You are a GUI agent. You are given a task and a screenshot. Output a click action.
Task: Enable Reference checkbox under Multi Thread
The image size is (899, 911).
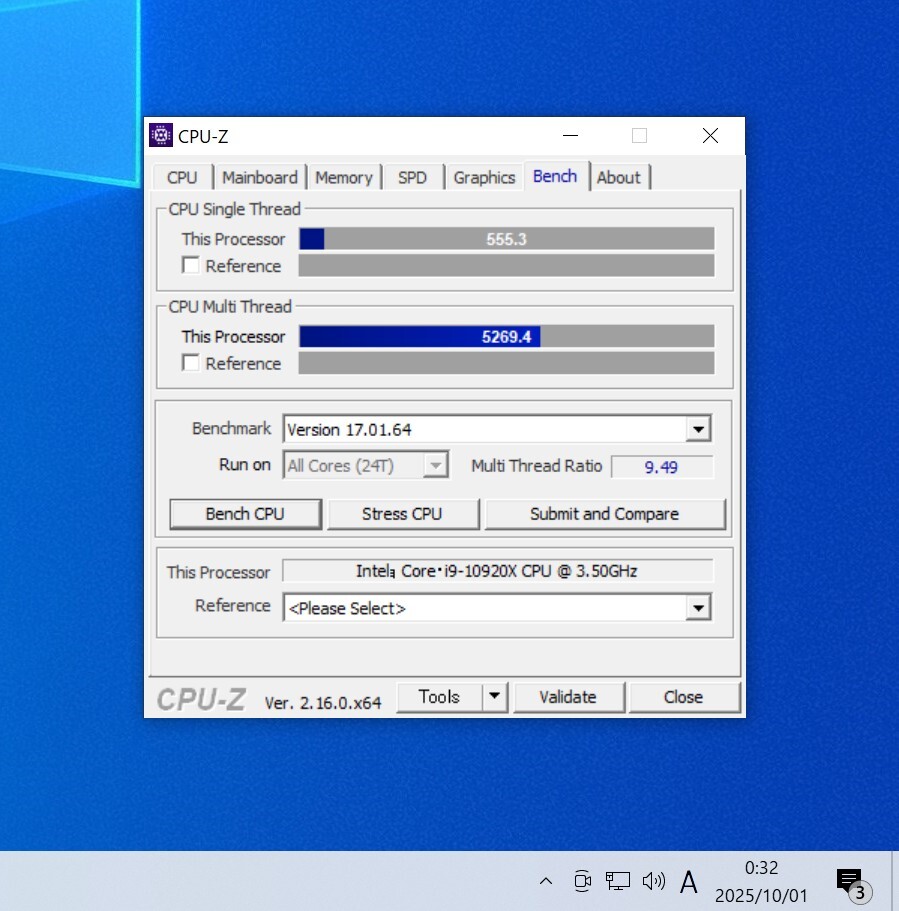(x=191, y=363)
